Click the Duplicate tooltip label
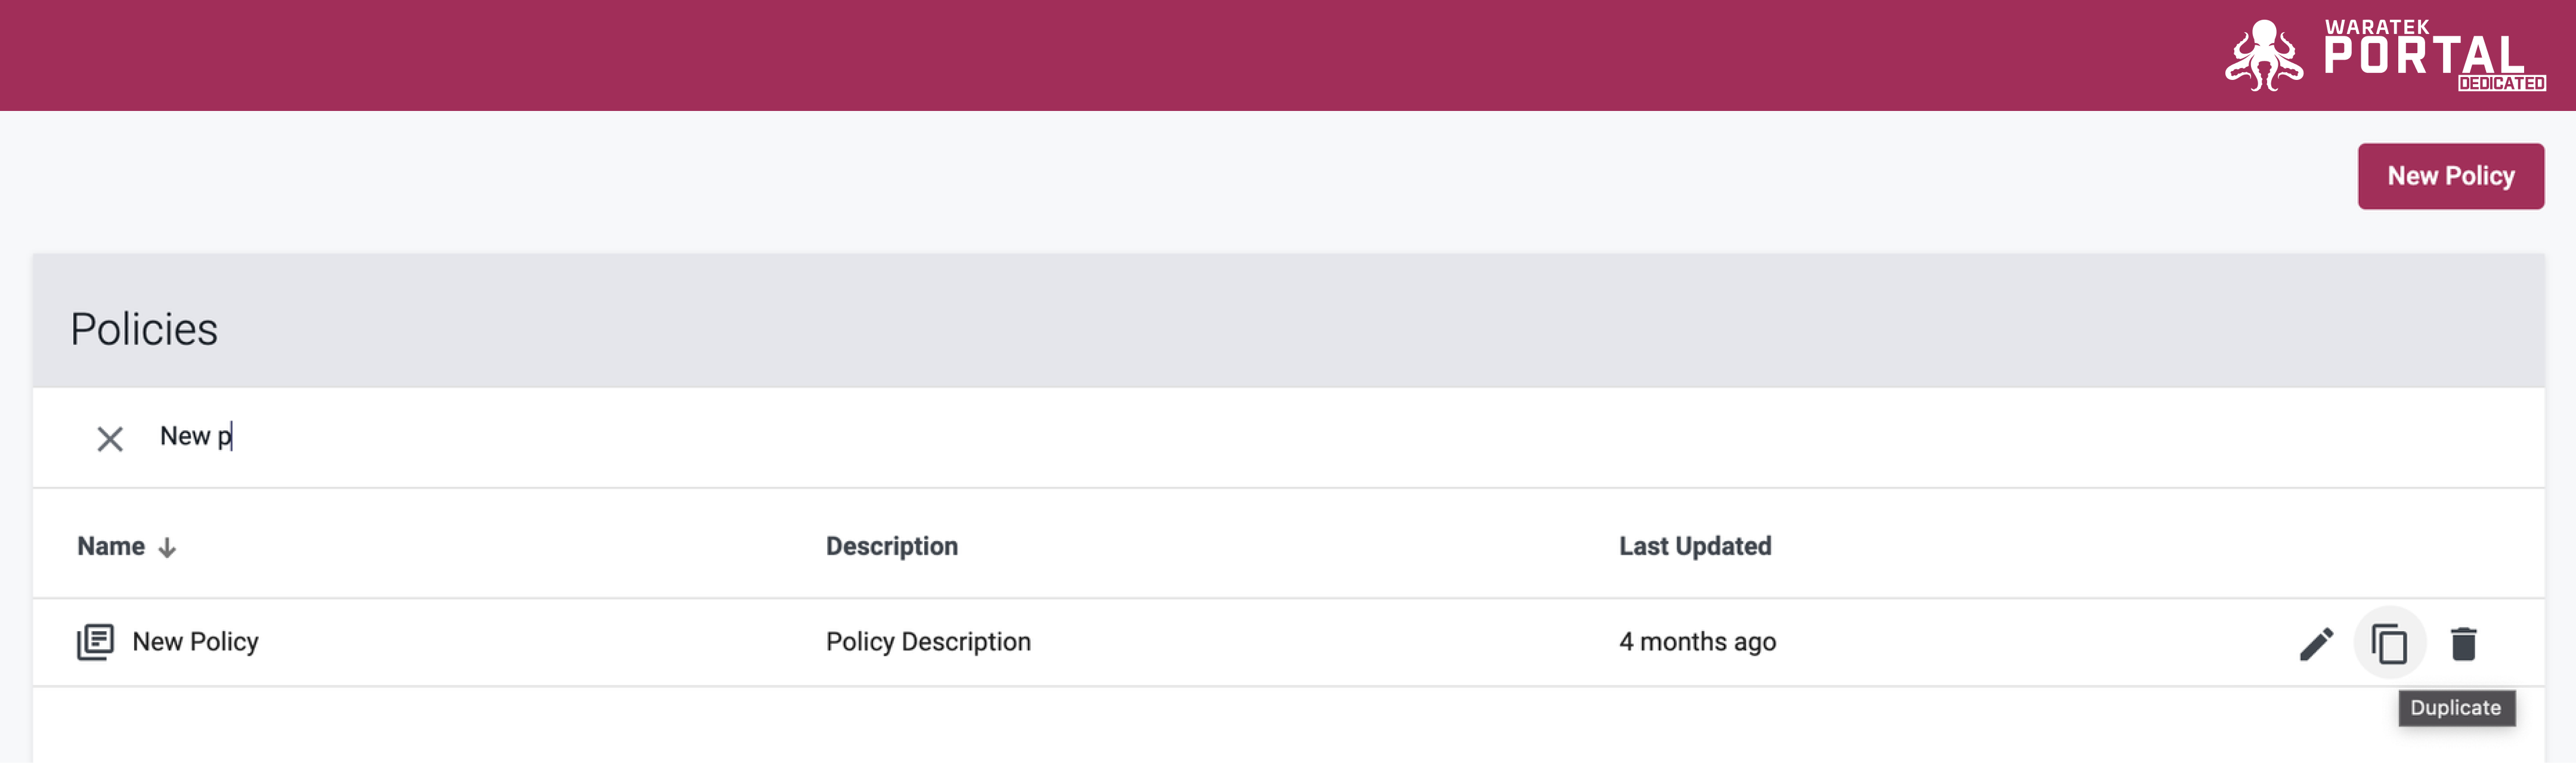2576x763 pixels. point(2455,708)
